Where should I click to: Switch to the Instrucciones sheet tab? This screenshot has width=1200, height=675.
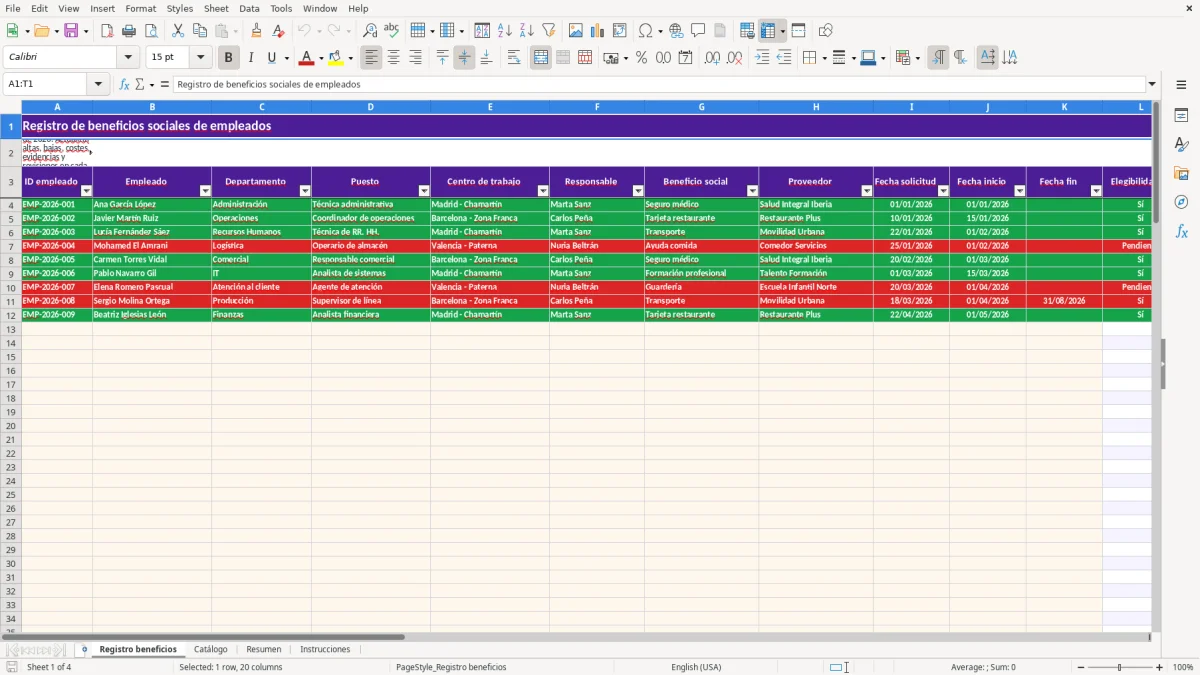point(325,650)
